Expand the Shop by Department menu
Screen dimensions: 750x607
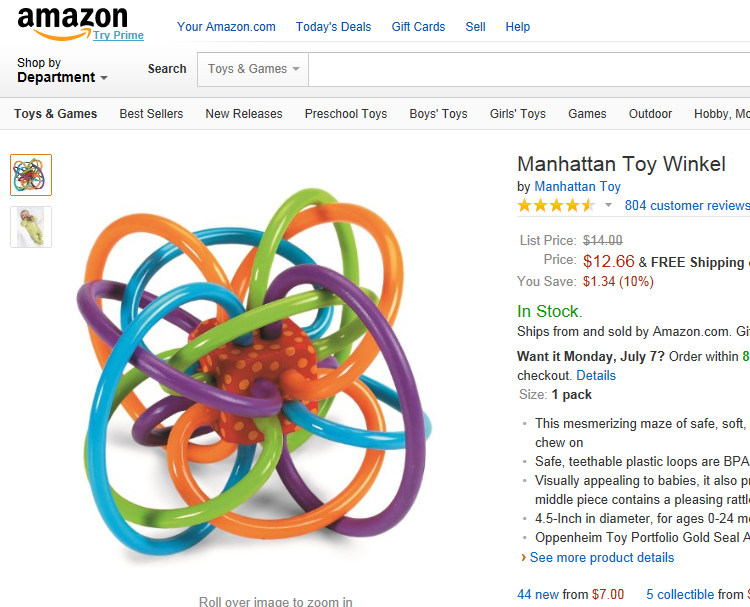[x=62, y=70]
